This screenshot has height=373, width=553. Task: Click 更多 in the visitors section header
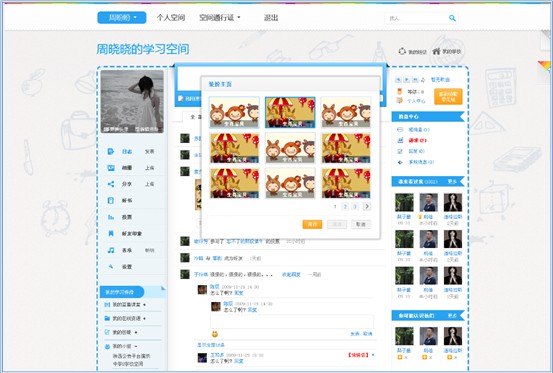[452, 182]
